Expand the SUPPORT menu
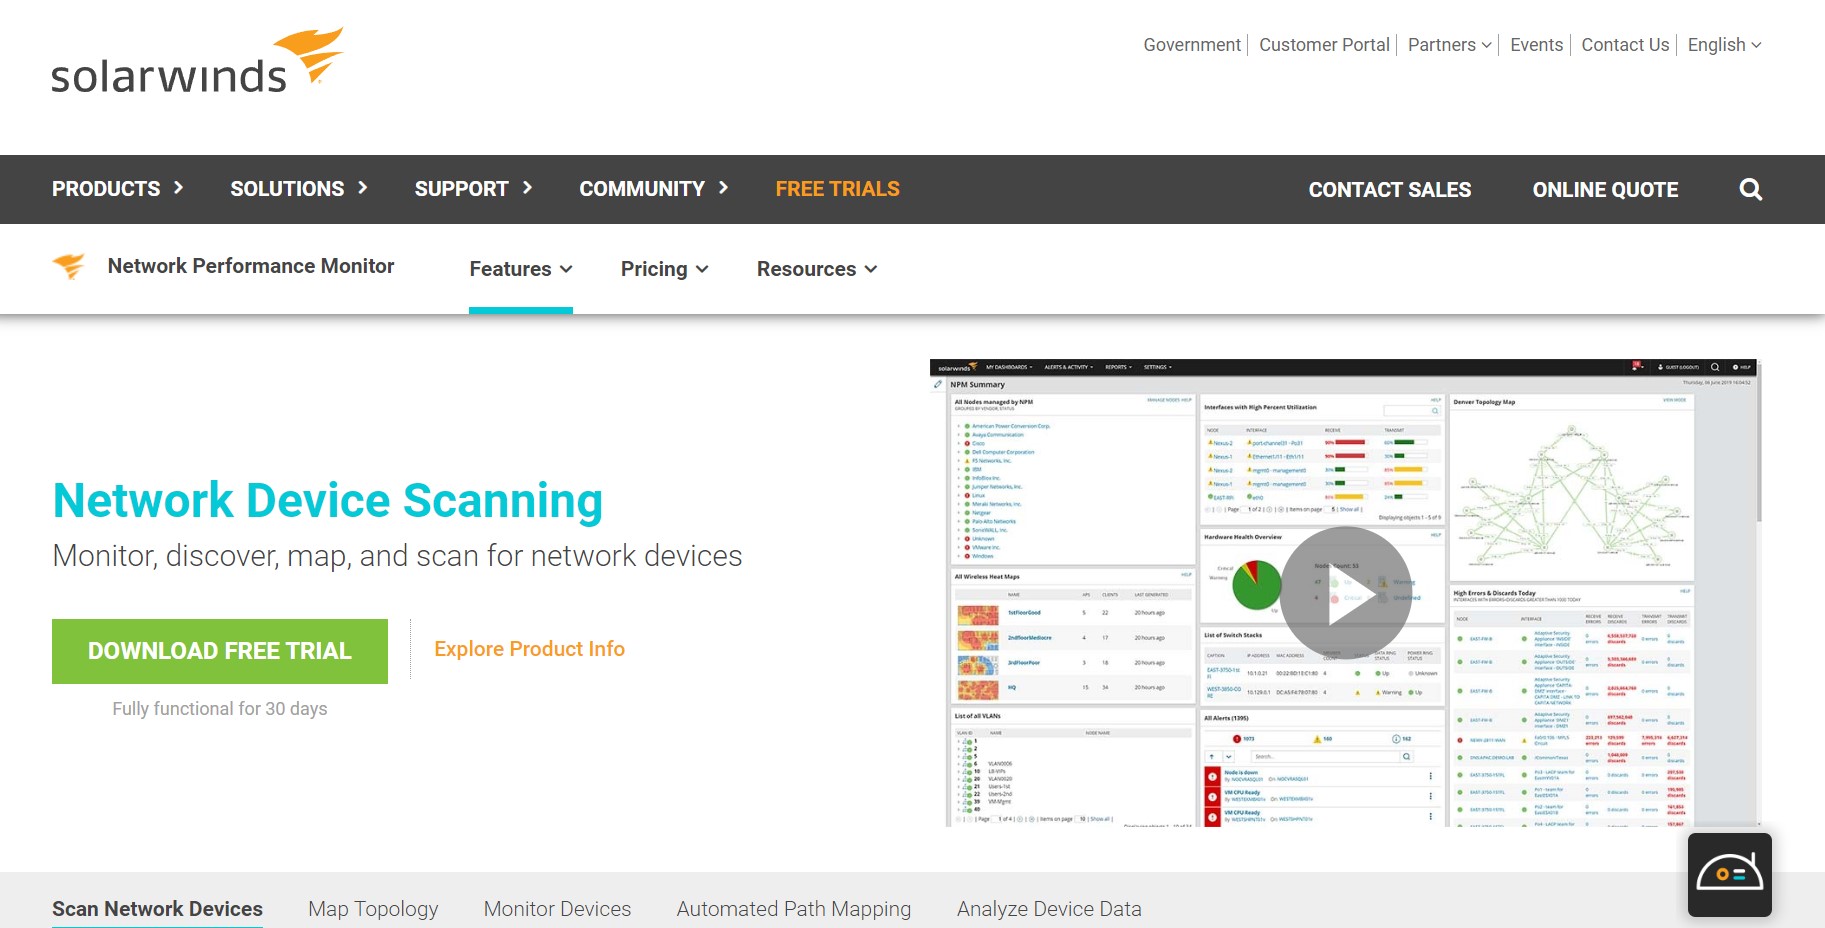Image resolution: width=1825 pixels, height=928 pixels. 474,189
